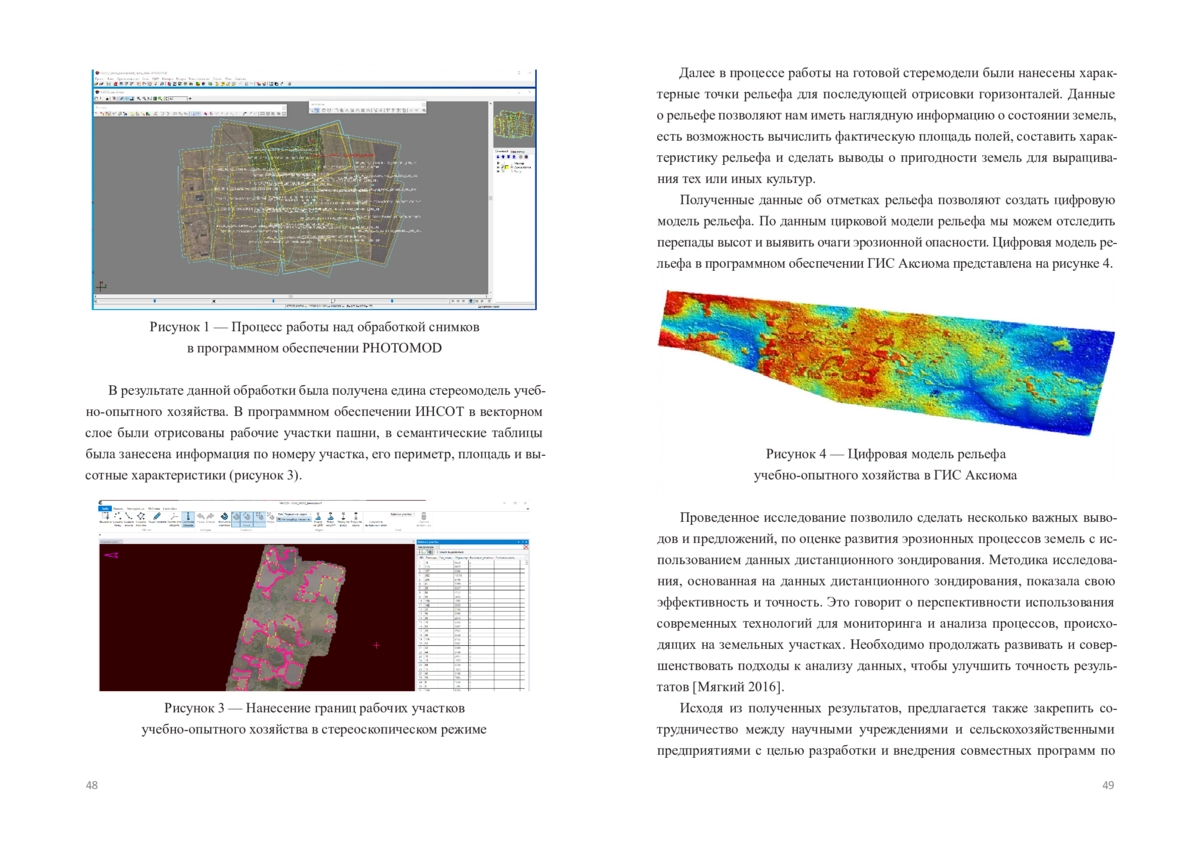Image resolution: width=1200 pixels, height=849 pixels.
Task: Click the undo arrow in INSOT ribbon
Action: pos(200,517)
